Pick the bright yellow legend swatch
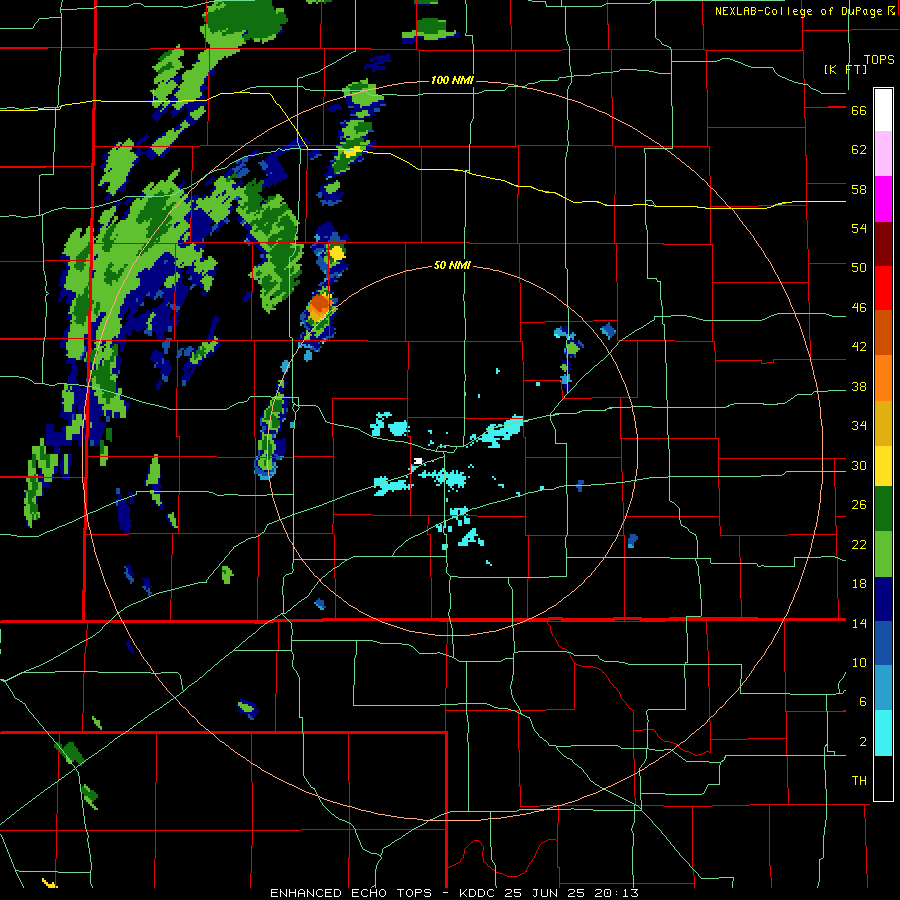The height and width of the screenshot is (900, 900). coord(883,465)
